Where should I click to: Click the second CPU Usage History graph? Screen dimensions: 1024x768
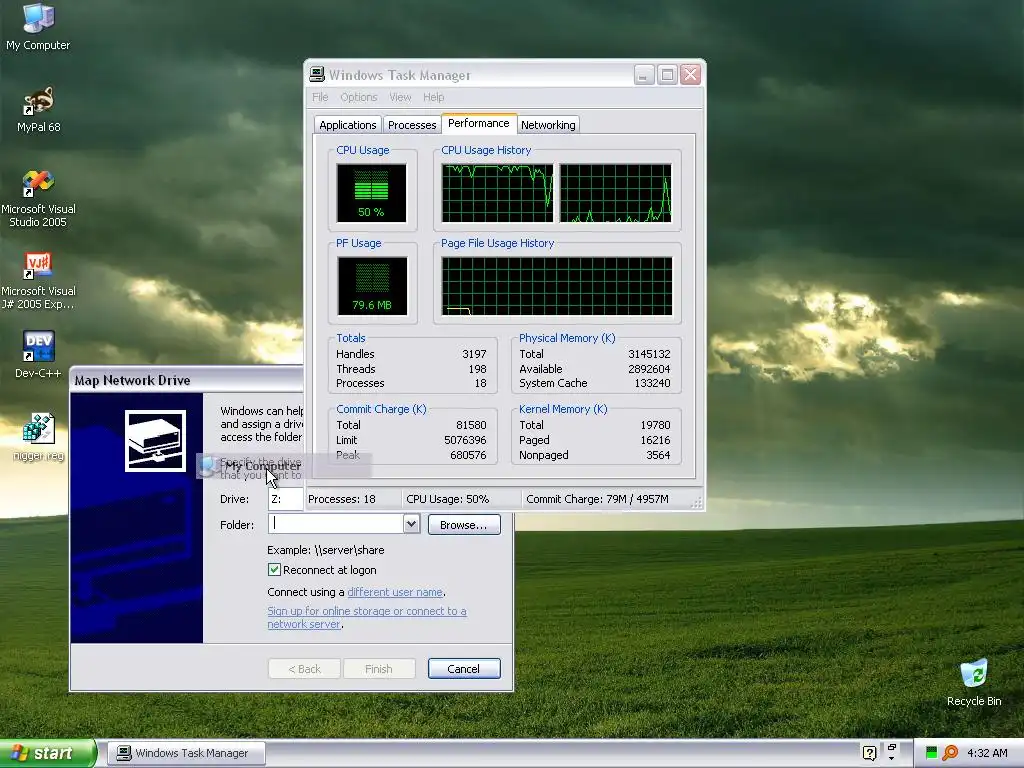[616, 193]
